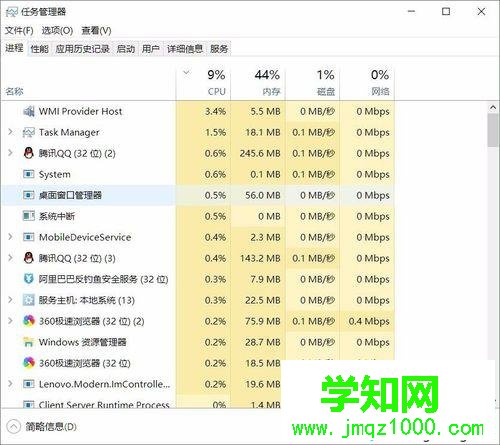Click the 0.4 Mbps network value
Image resolution: width=500 pixels, height=445 pixels.
369,321
